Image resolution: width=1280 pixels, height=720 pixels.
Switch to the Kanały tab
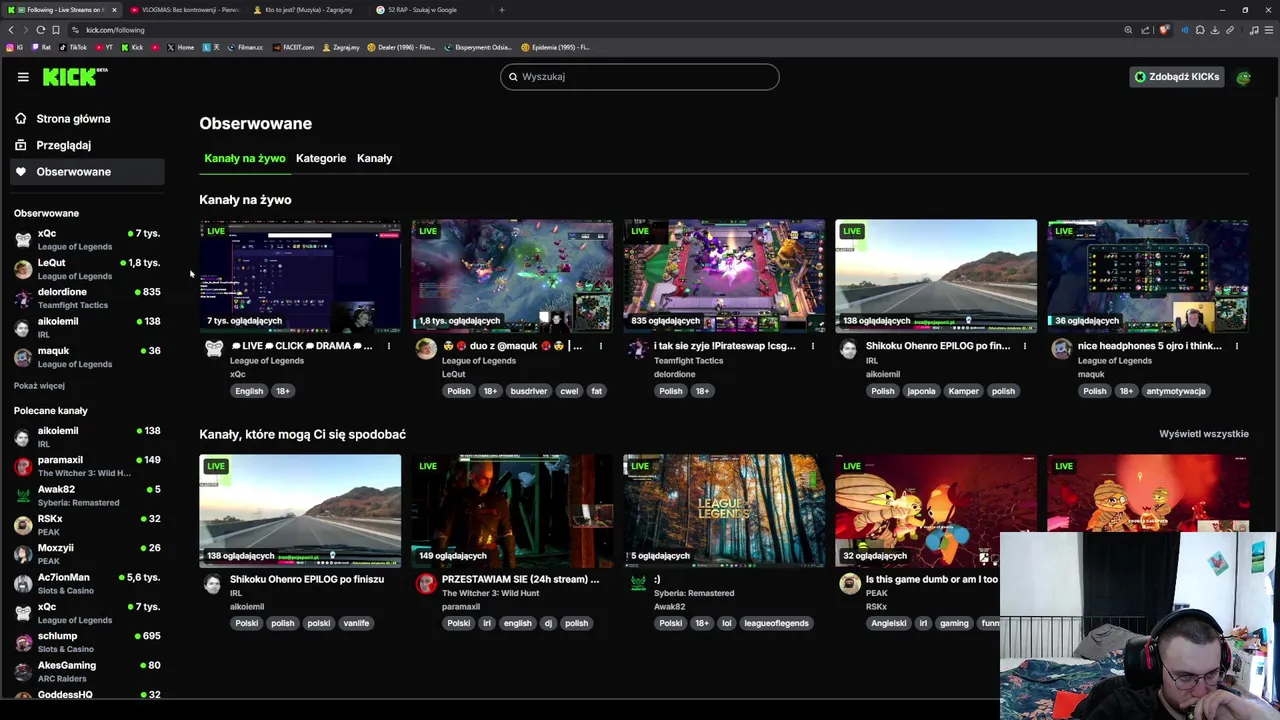click(375, 158)
